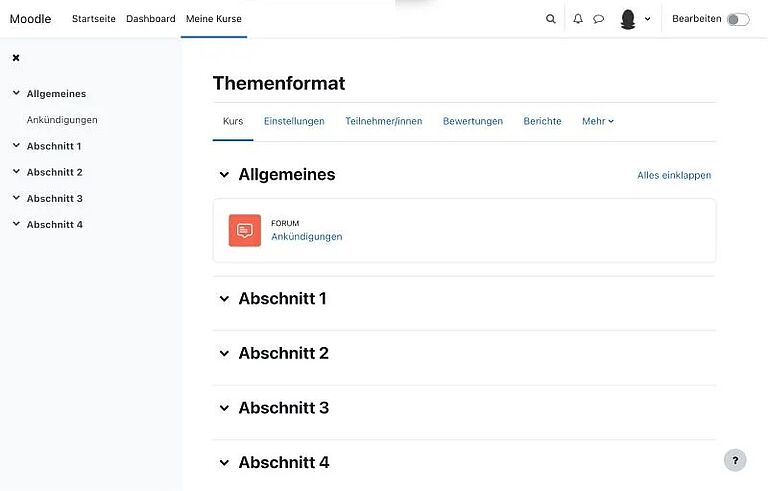Open the help question mark button
Screen dimensions: 768x491
(x=735, y=460)
